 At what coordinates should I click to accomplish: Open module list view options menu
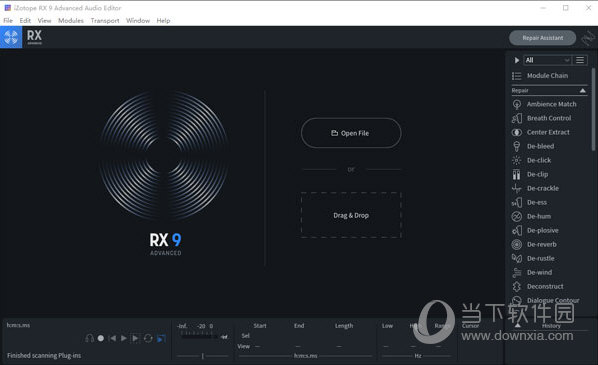(x=580, y=60)
